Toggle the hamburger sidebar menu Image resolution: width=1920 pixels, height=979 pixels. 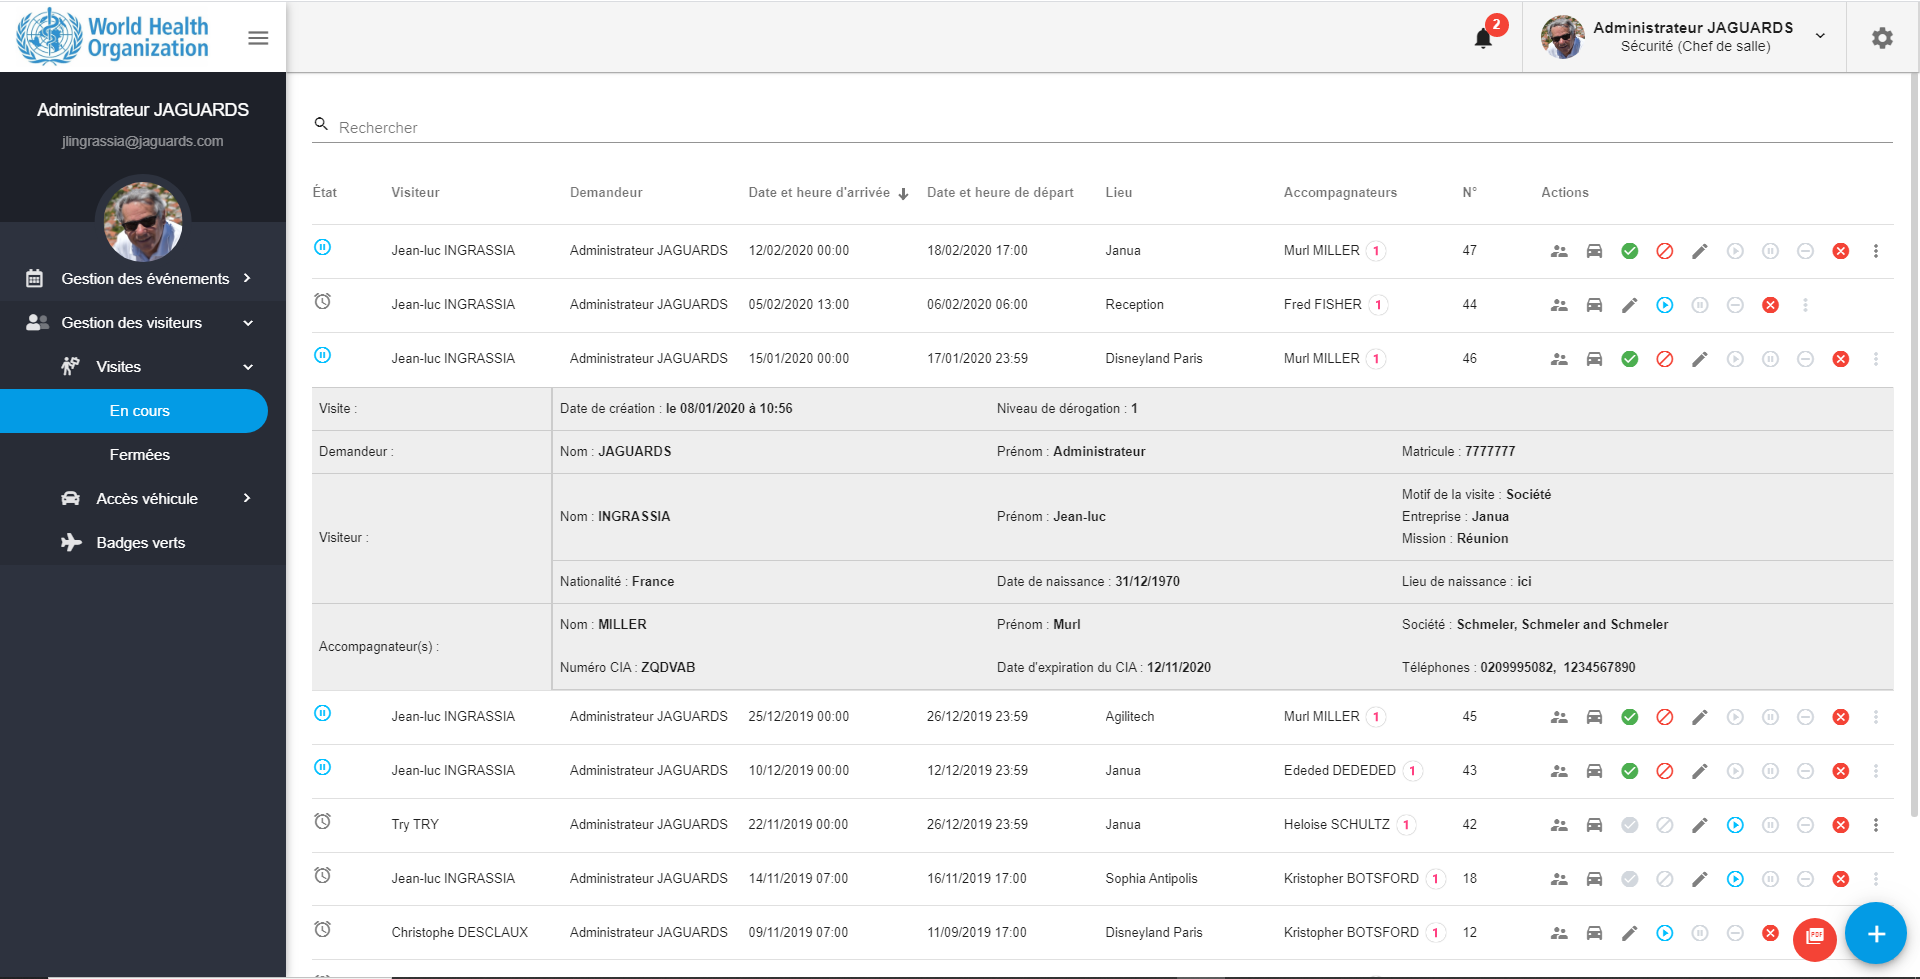(x=258, y=38)
